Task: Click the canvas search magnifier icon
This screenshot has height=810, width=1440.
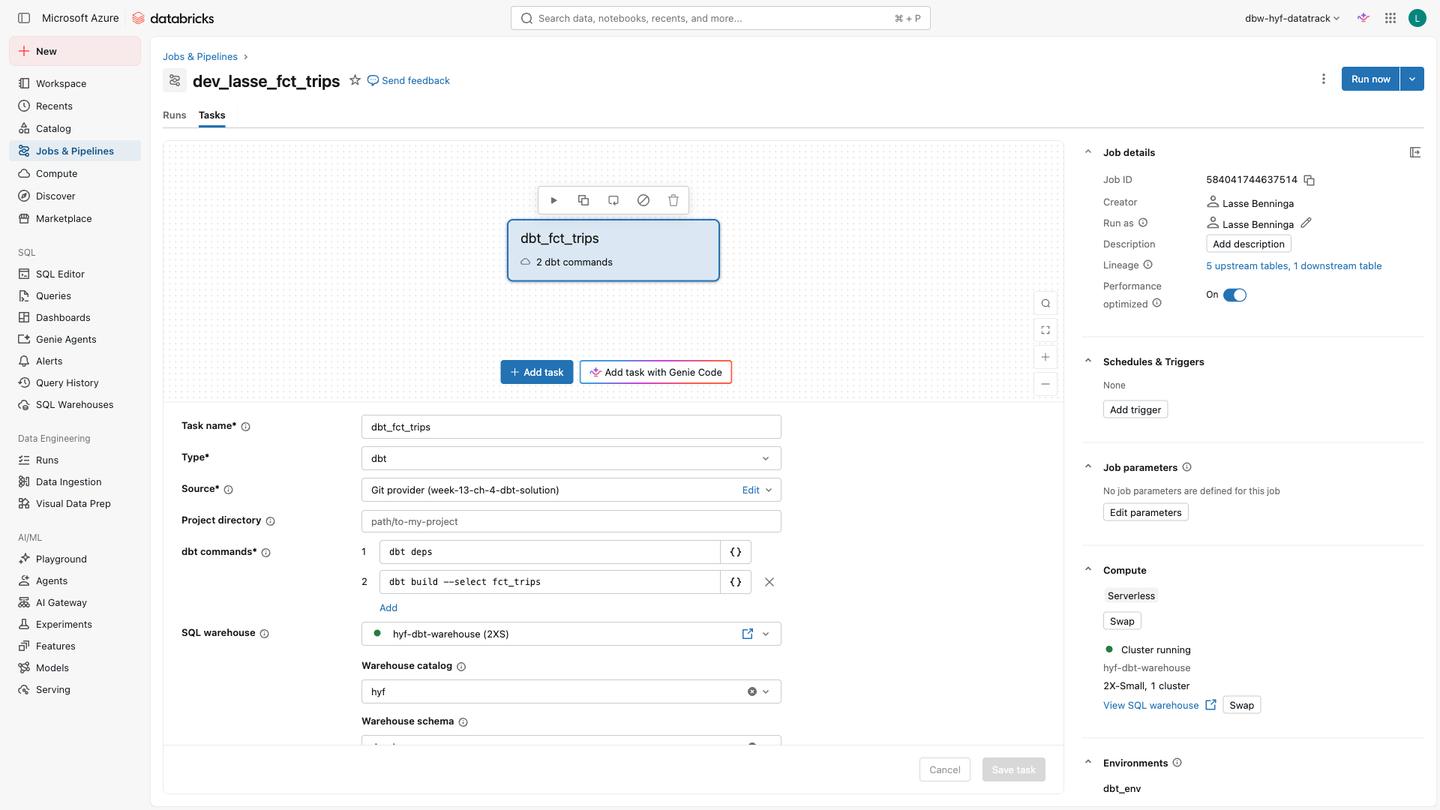Action: (x=1046, y=303)
